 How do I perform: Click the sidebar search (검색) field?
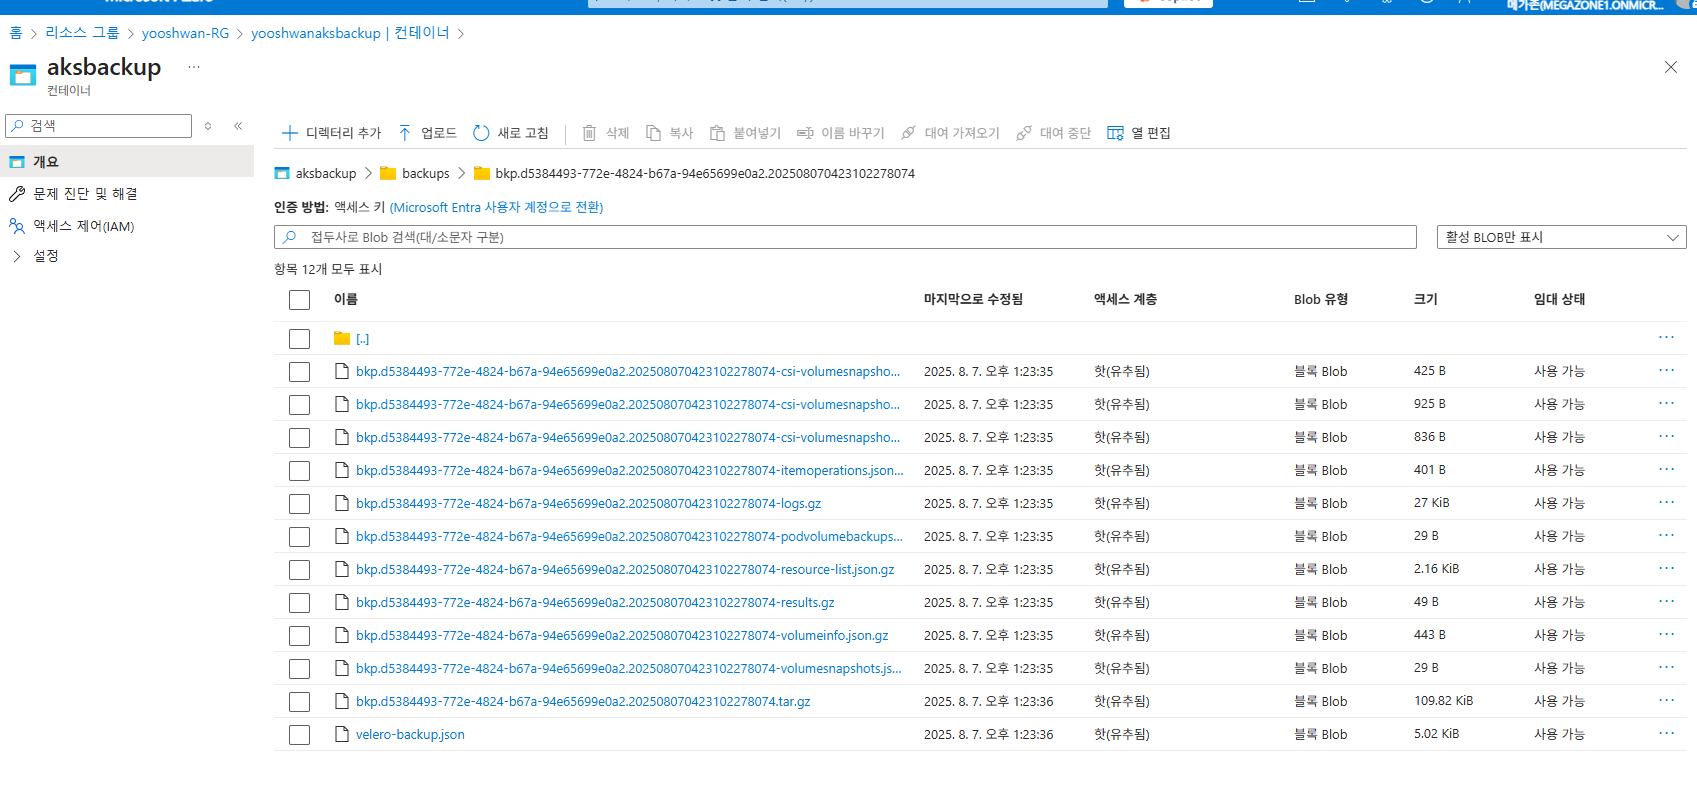pyautogui.click(x=98, y=126)
